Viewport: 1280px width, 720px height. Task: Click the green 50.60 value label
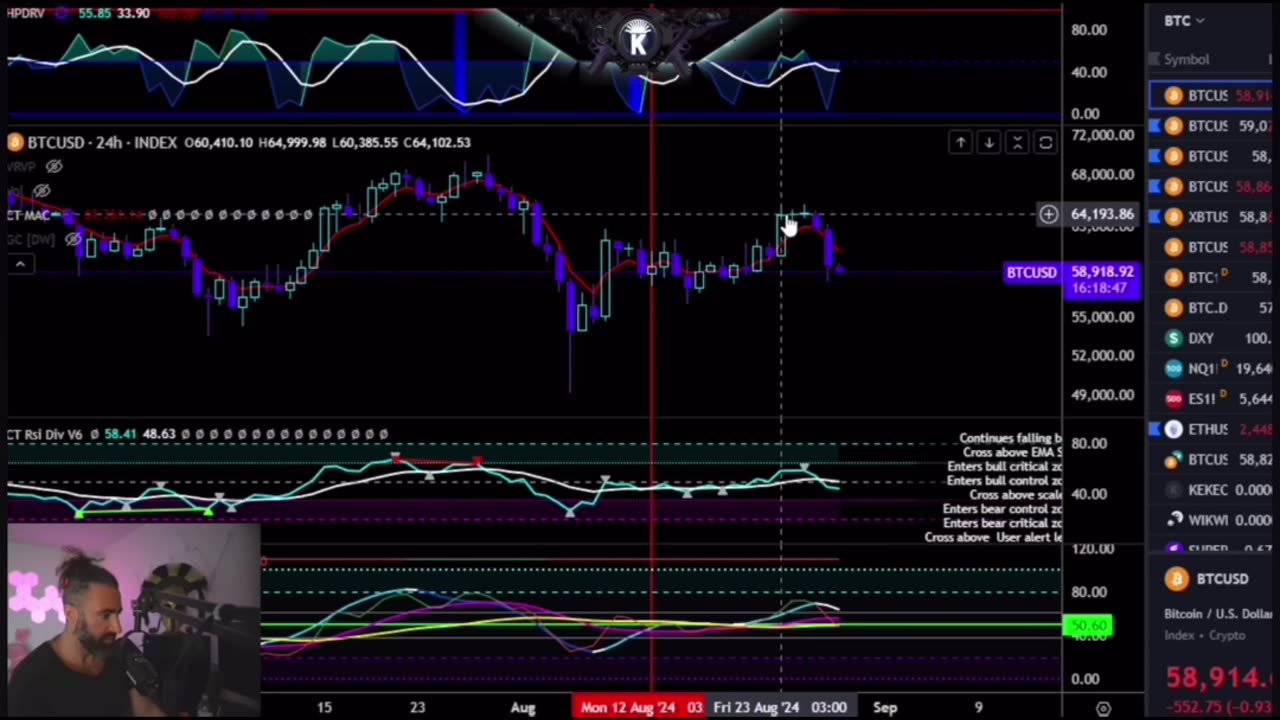(x=1088, y=626)
